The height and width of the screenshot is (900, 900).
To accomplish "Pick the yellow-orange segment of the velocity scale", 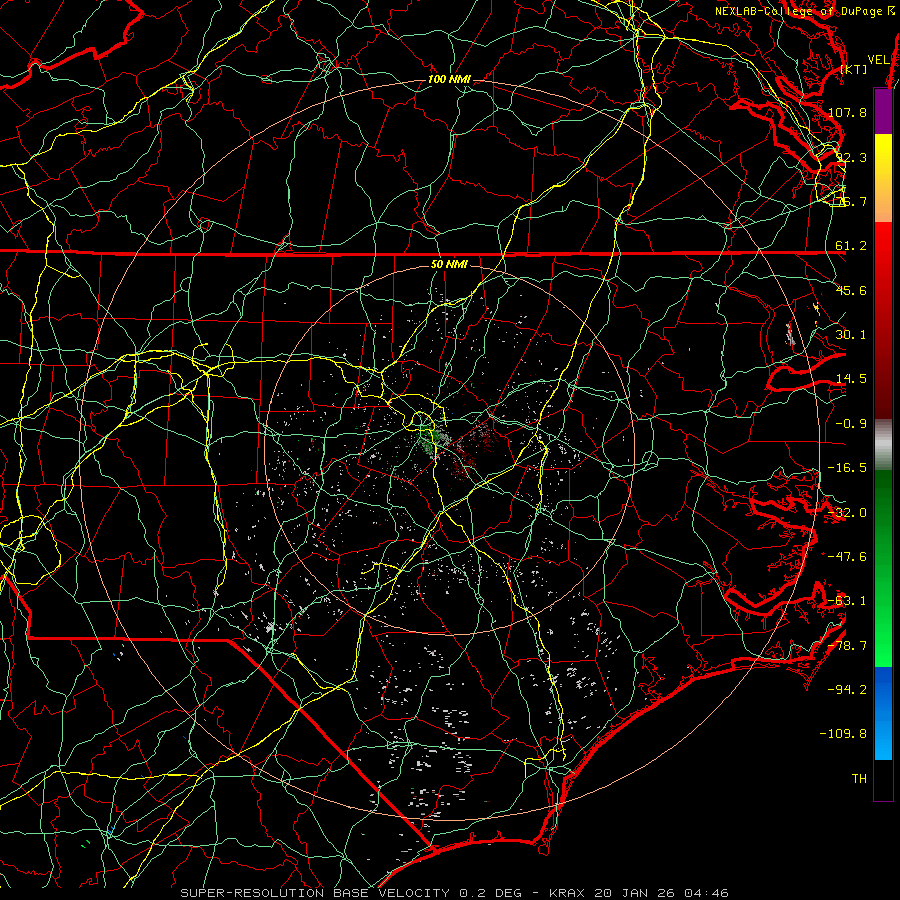I will (883, 178).
